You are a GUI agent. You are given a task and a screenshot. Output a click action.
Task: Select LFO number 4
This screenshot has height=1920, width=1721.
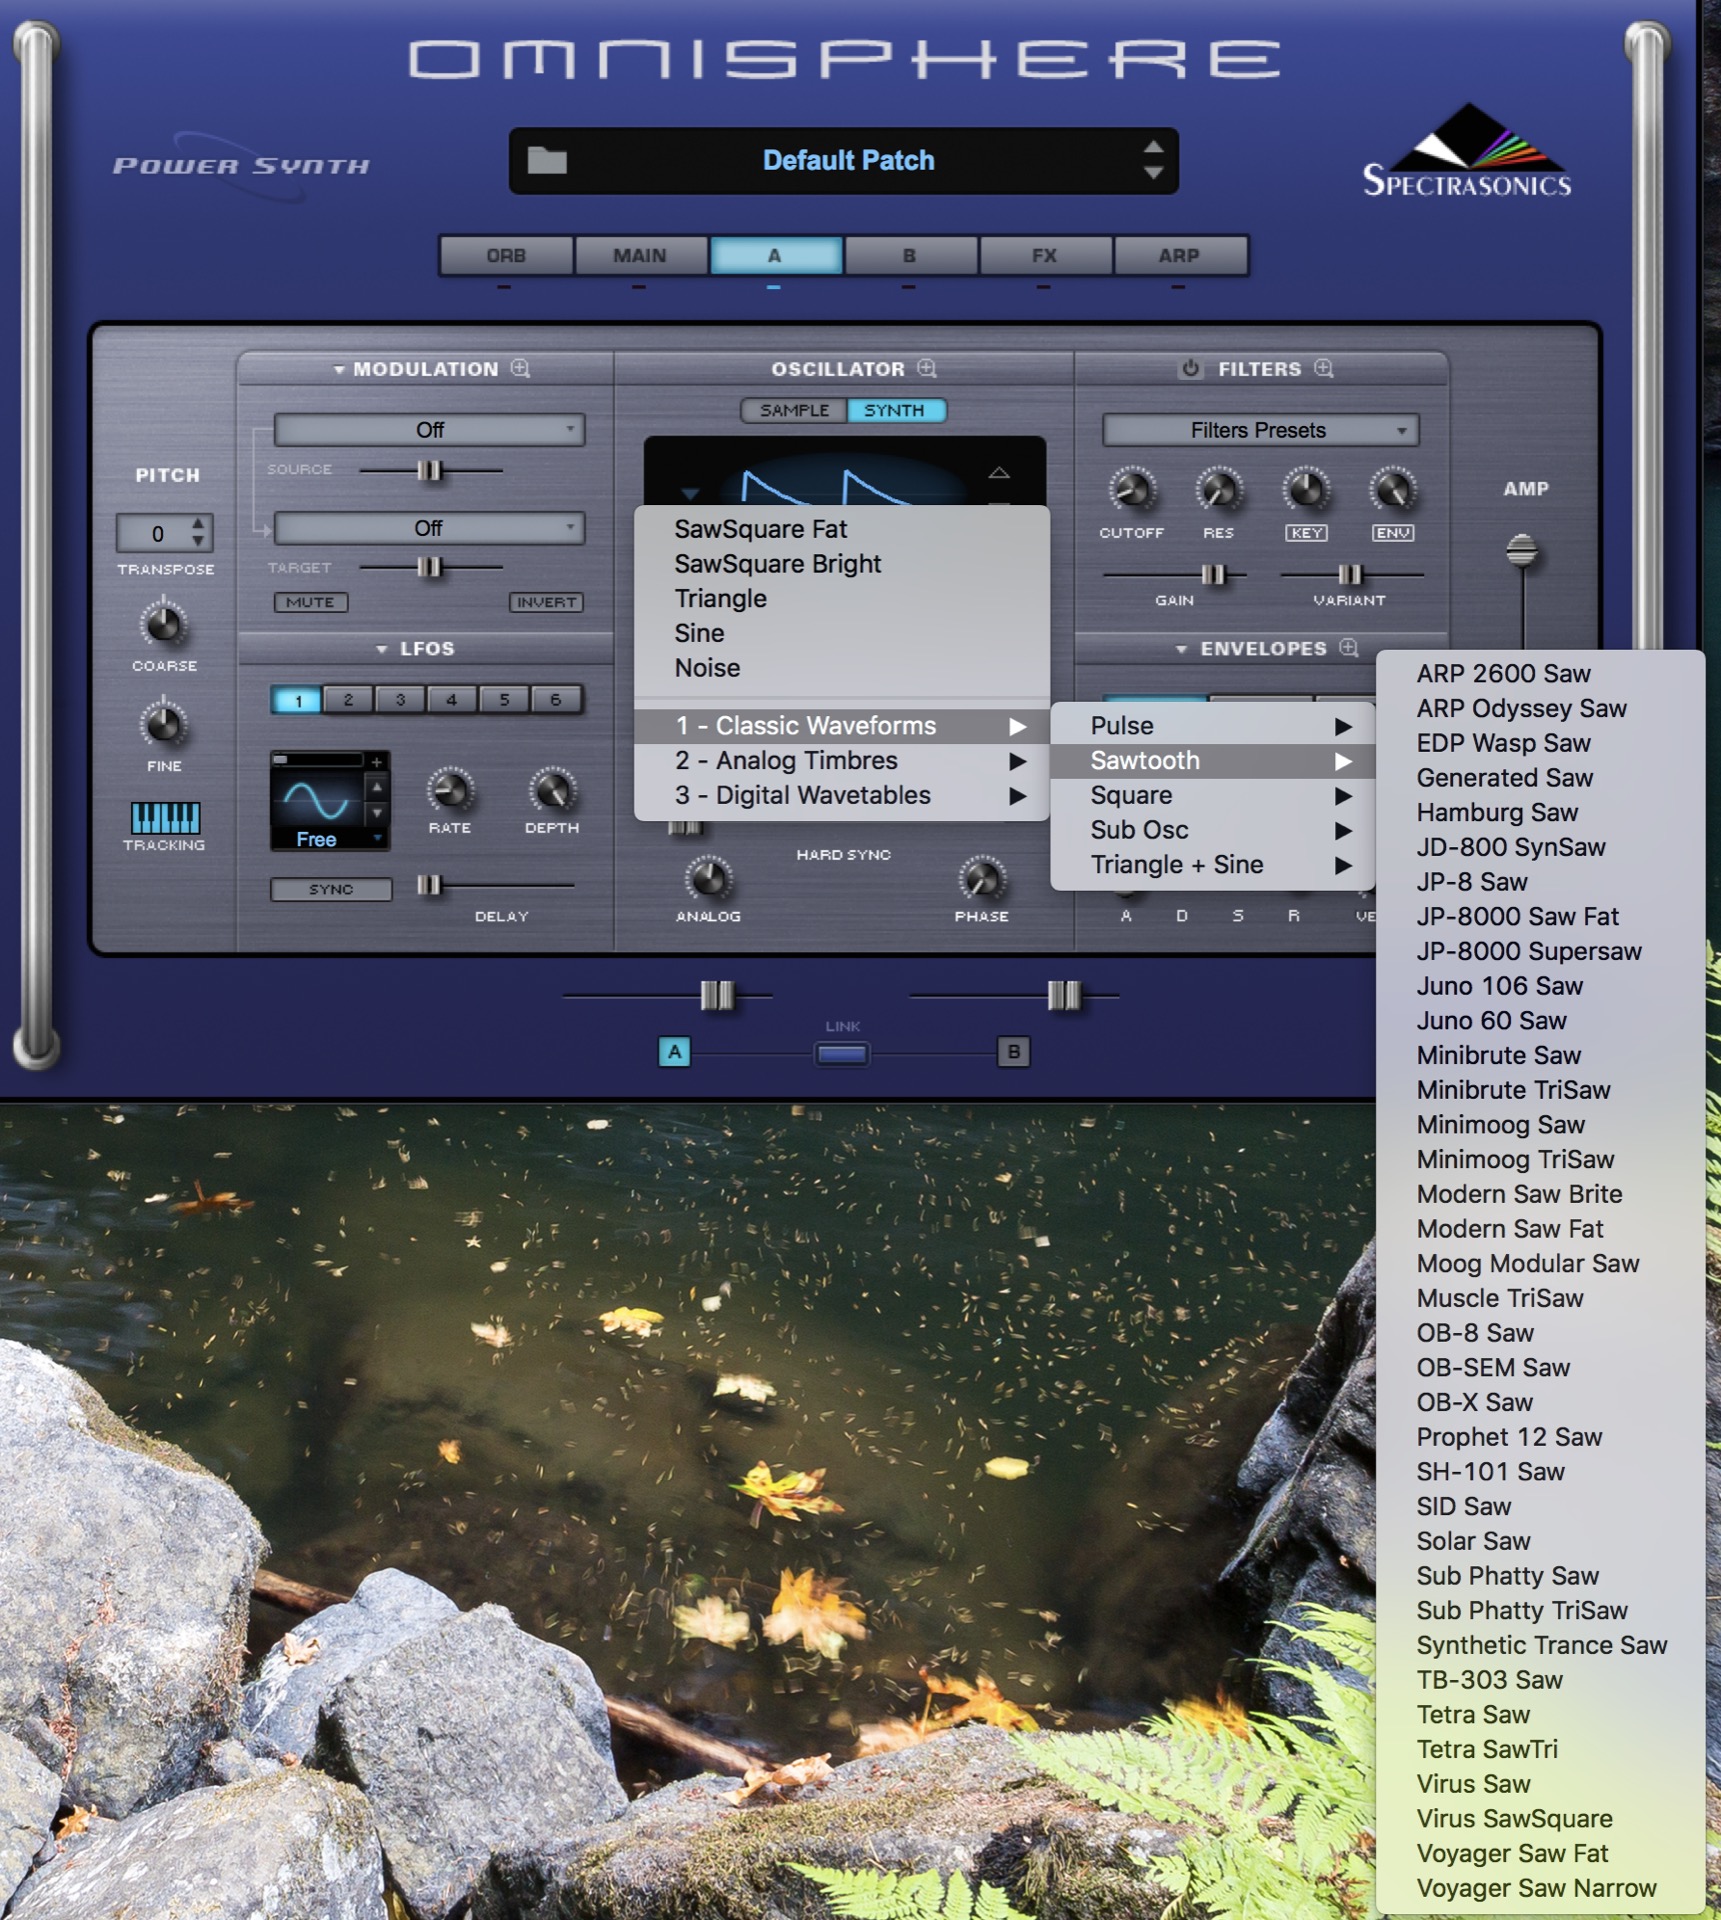pos(452,700)
